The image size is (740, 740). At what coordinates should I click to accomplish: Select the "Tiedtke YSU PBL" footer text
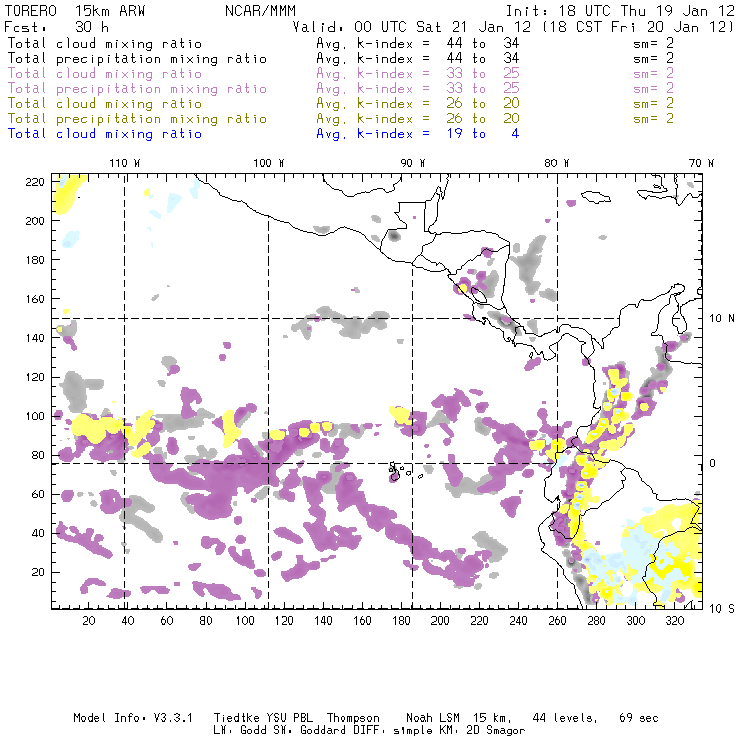pyautogui.click(x=263, y=718)
